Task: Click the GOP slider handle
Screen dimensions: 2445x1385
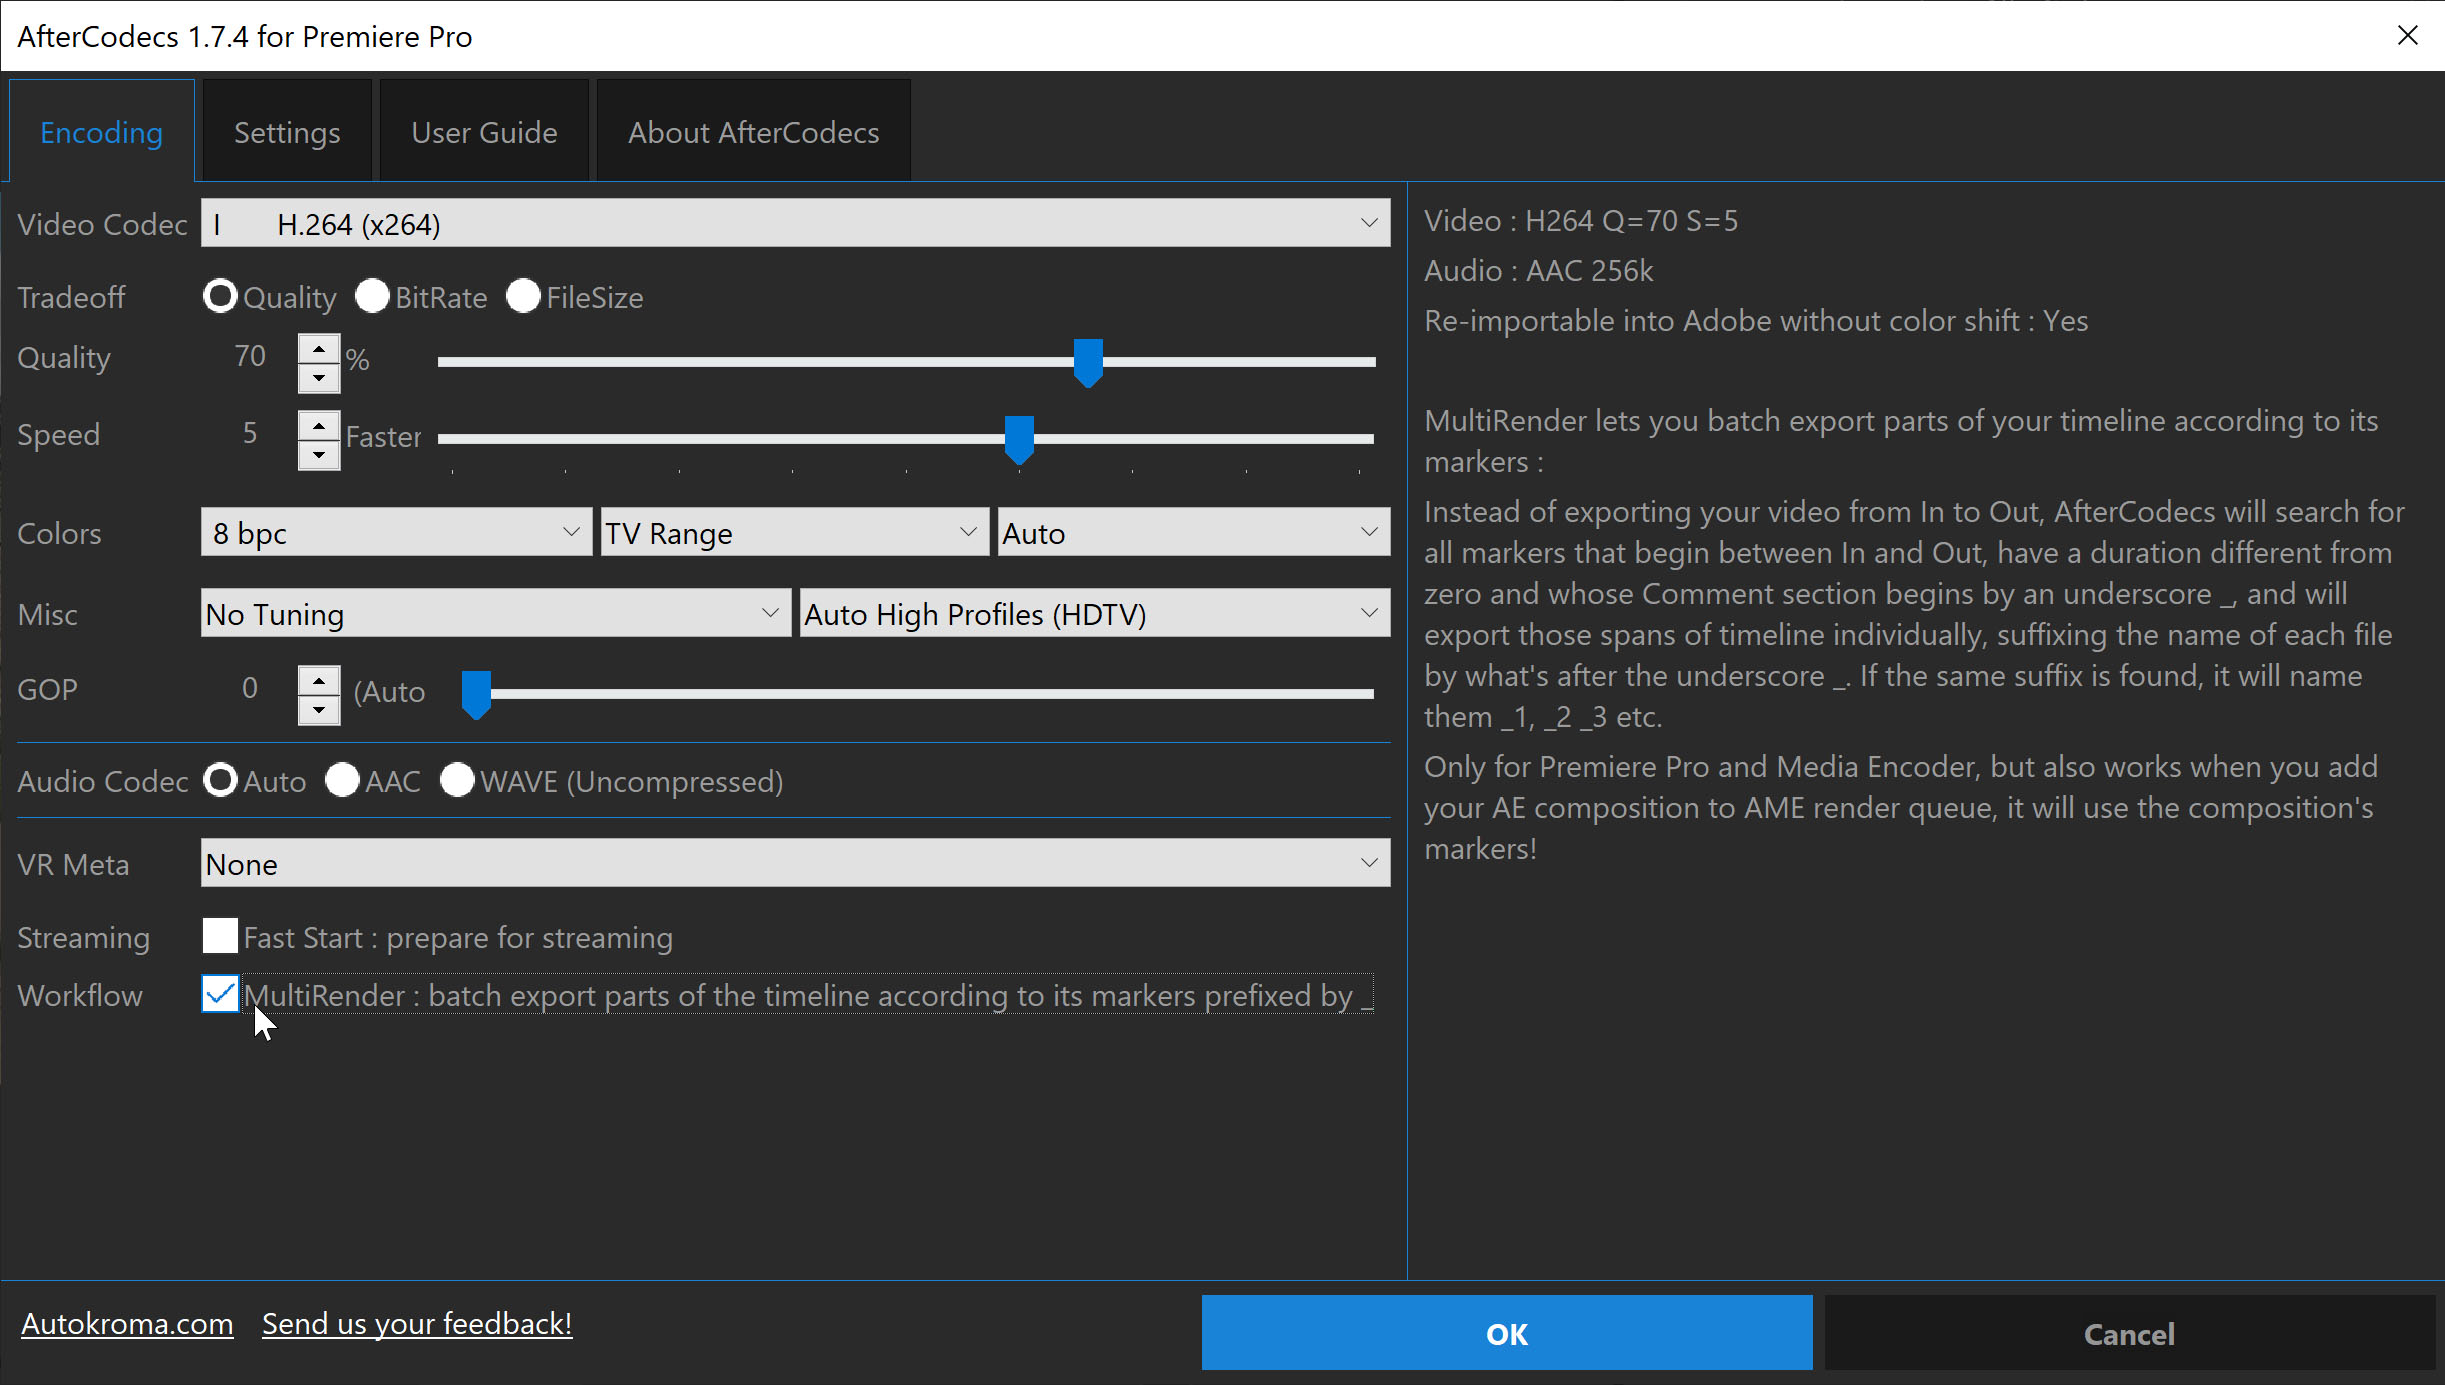Action: point(476,693)
